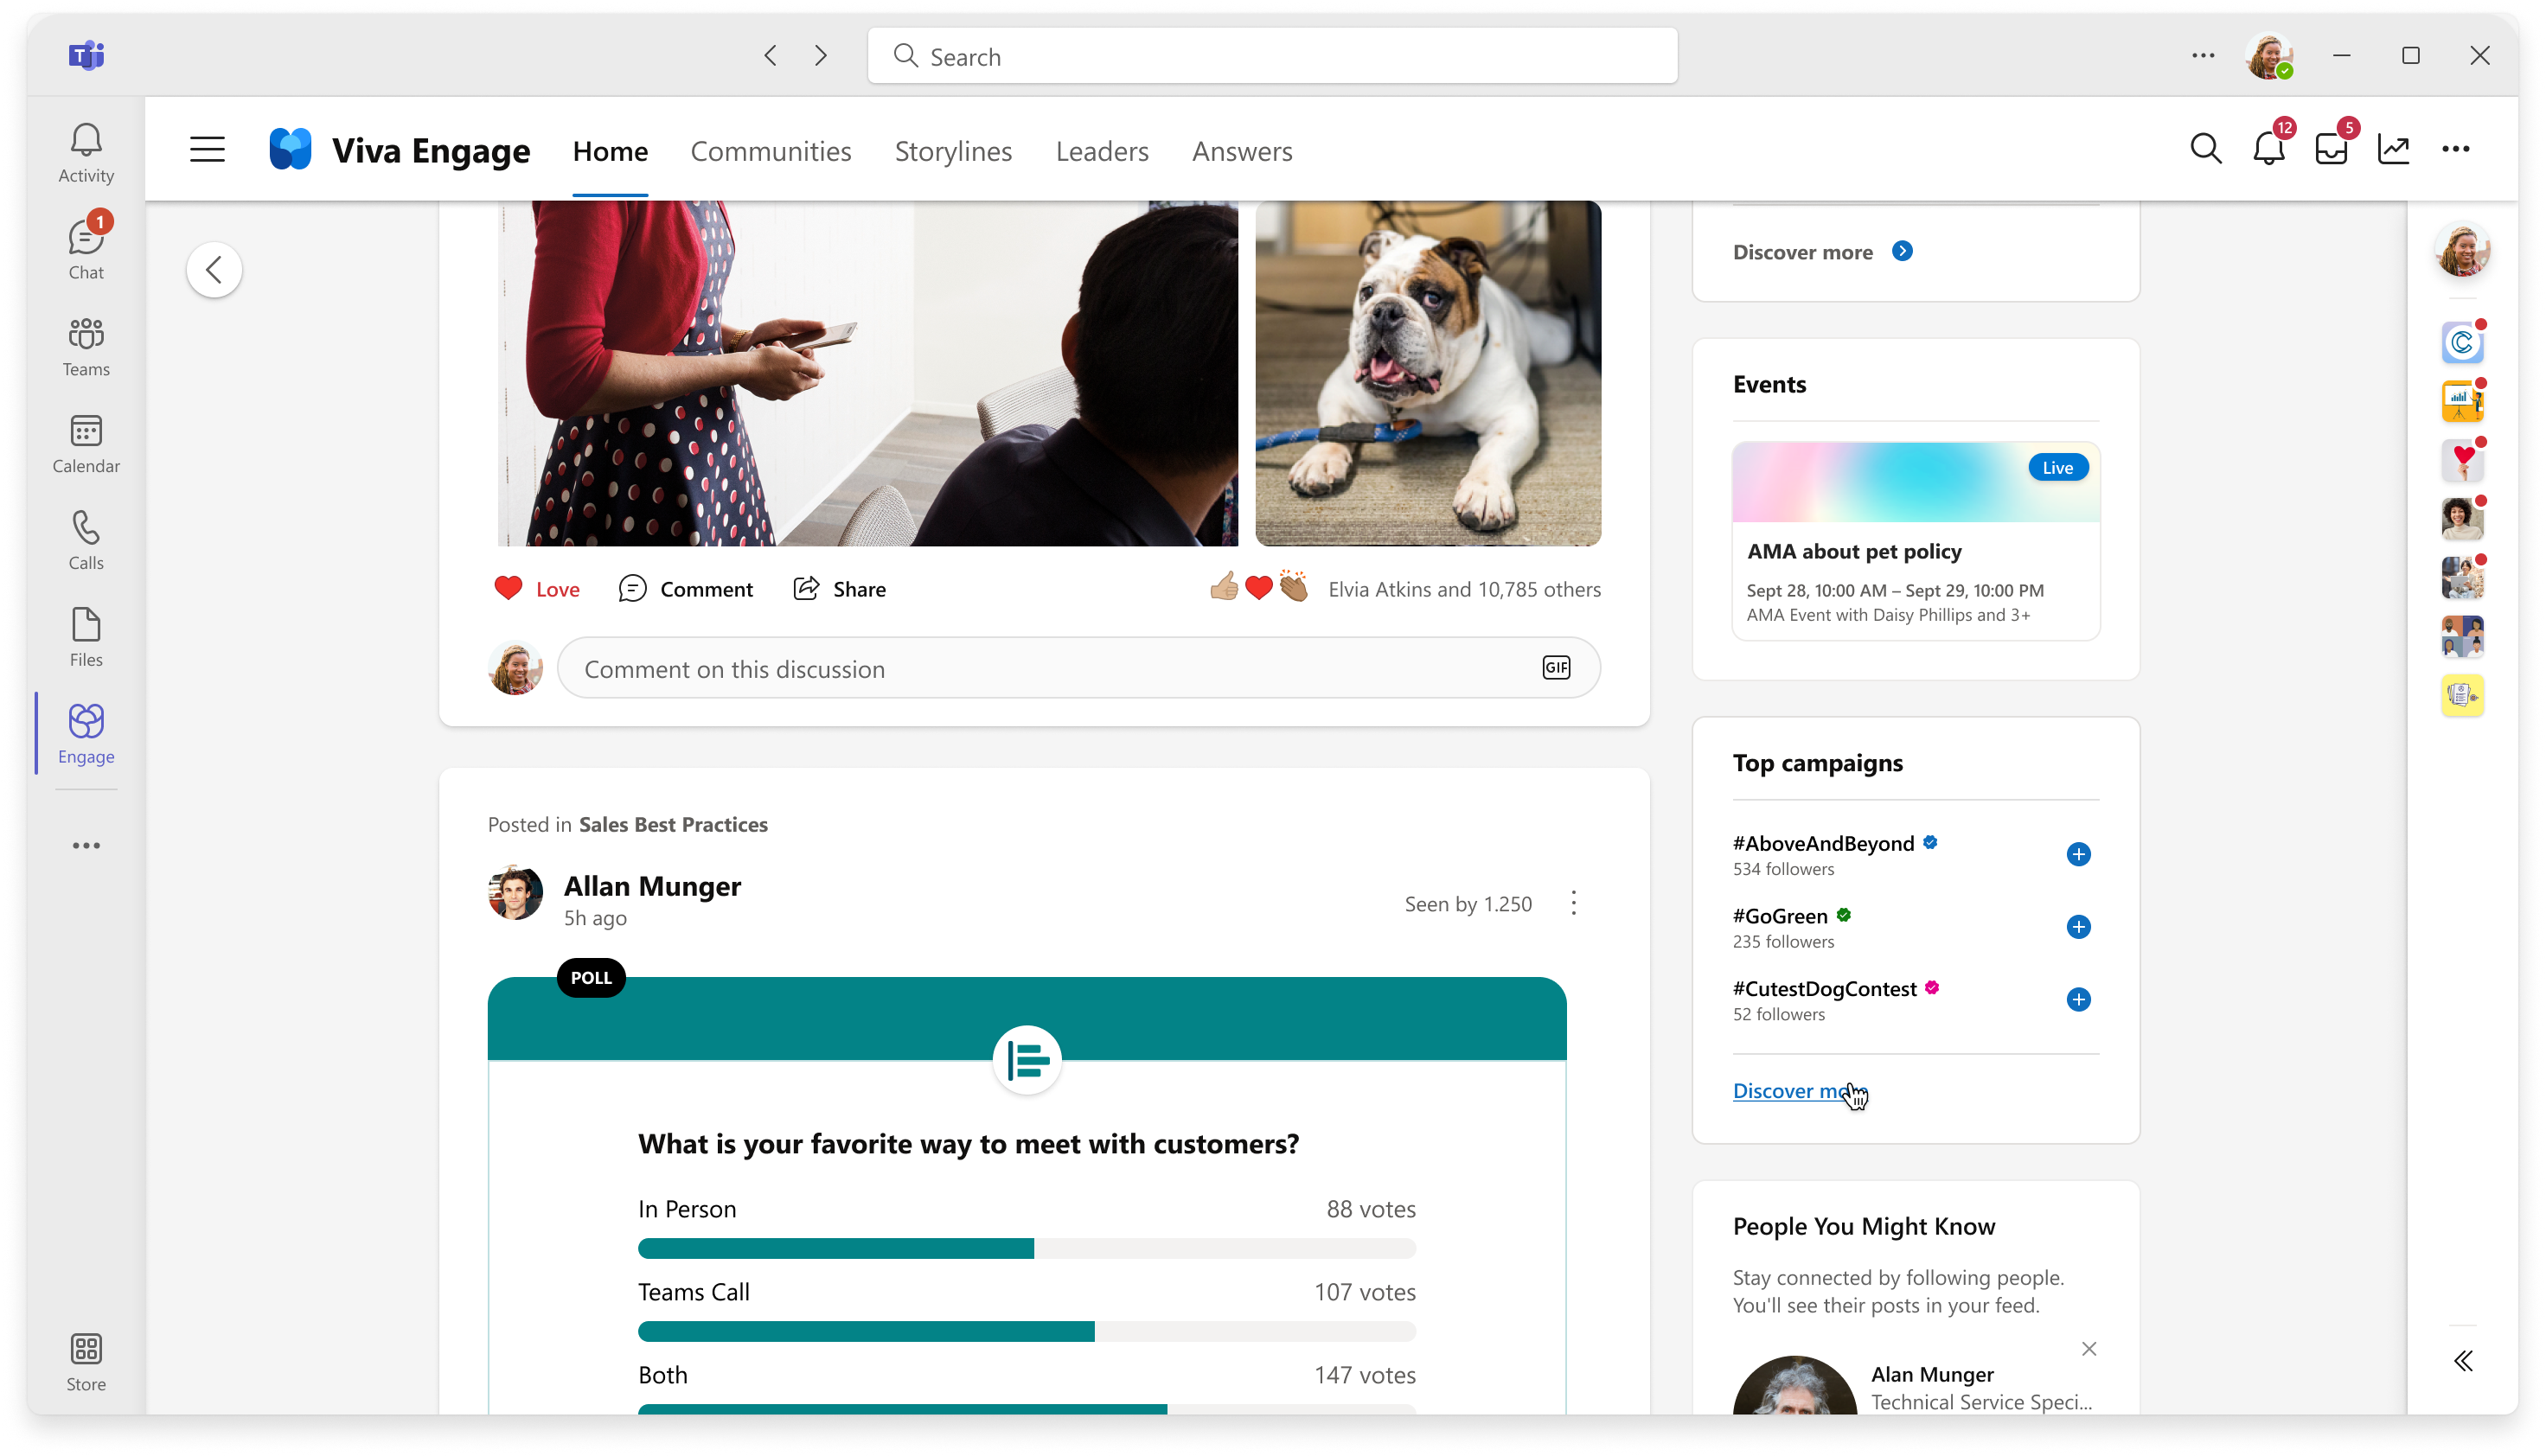This screenshot has width=2546, height=1456.
Task: Expand Communities navigation tab dropdown
Action: point(771,150)
